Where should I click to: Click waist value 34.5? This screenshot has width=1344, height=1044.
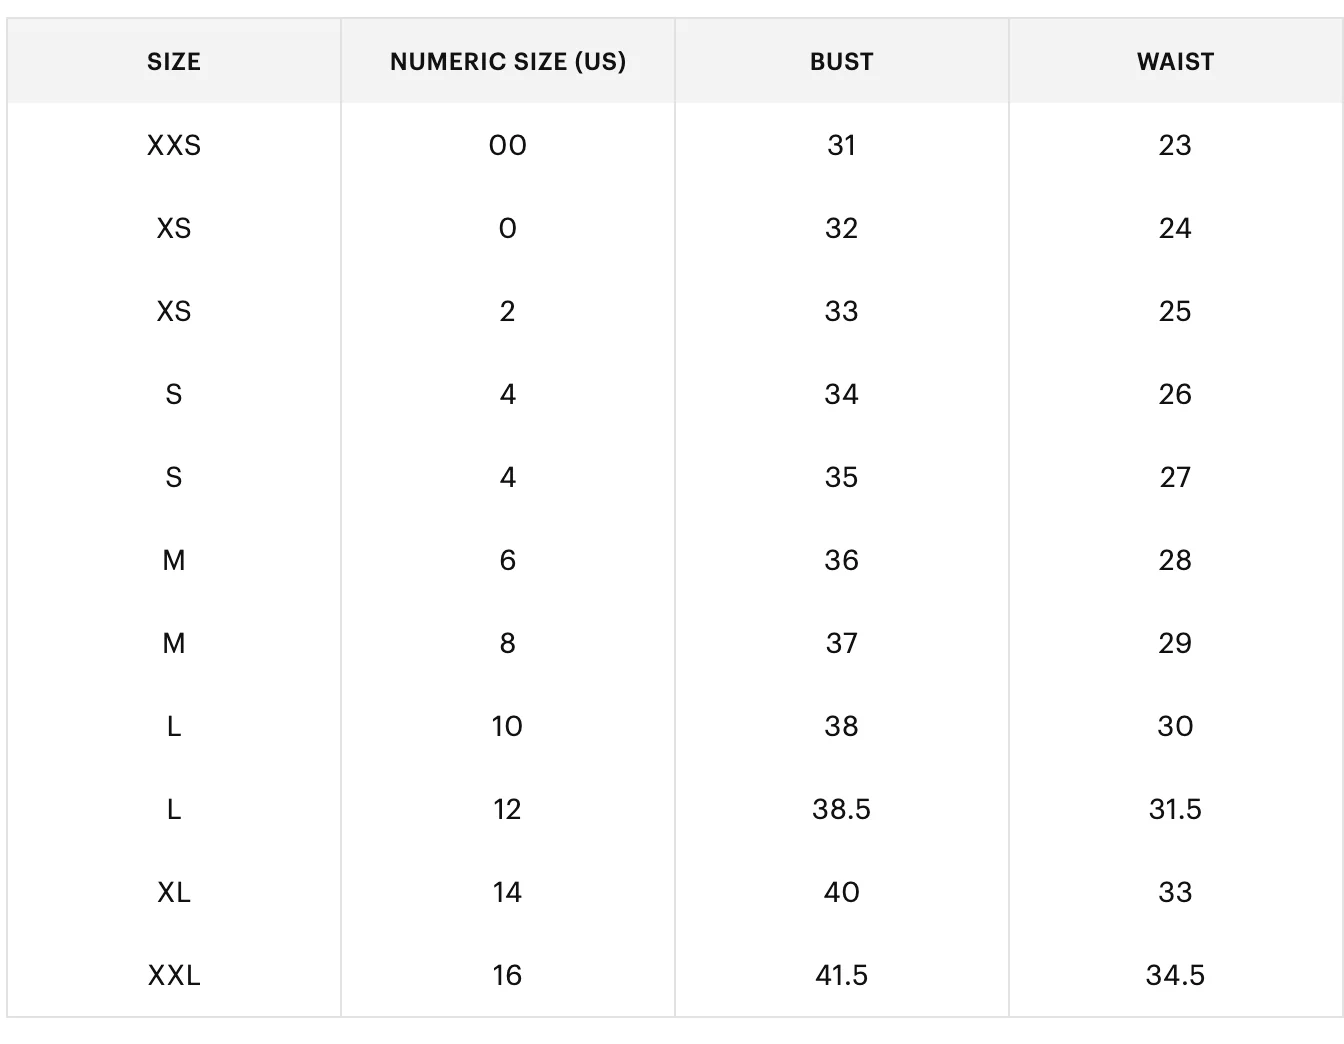(x=1176, y=975)
